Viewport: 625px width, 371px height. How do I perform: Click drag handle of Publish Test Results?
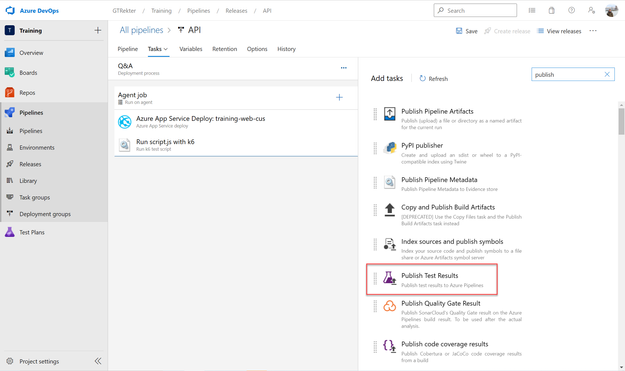tap(375, 279)
